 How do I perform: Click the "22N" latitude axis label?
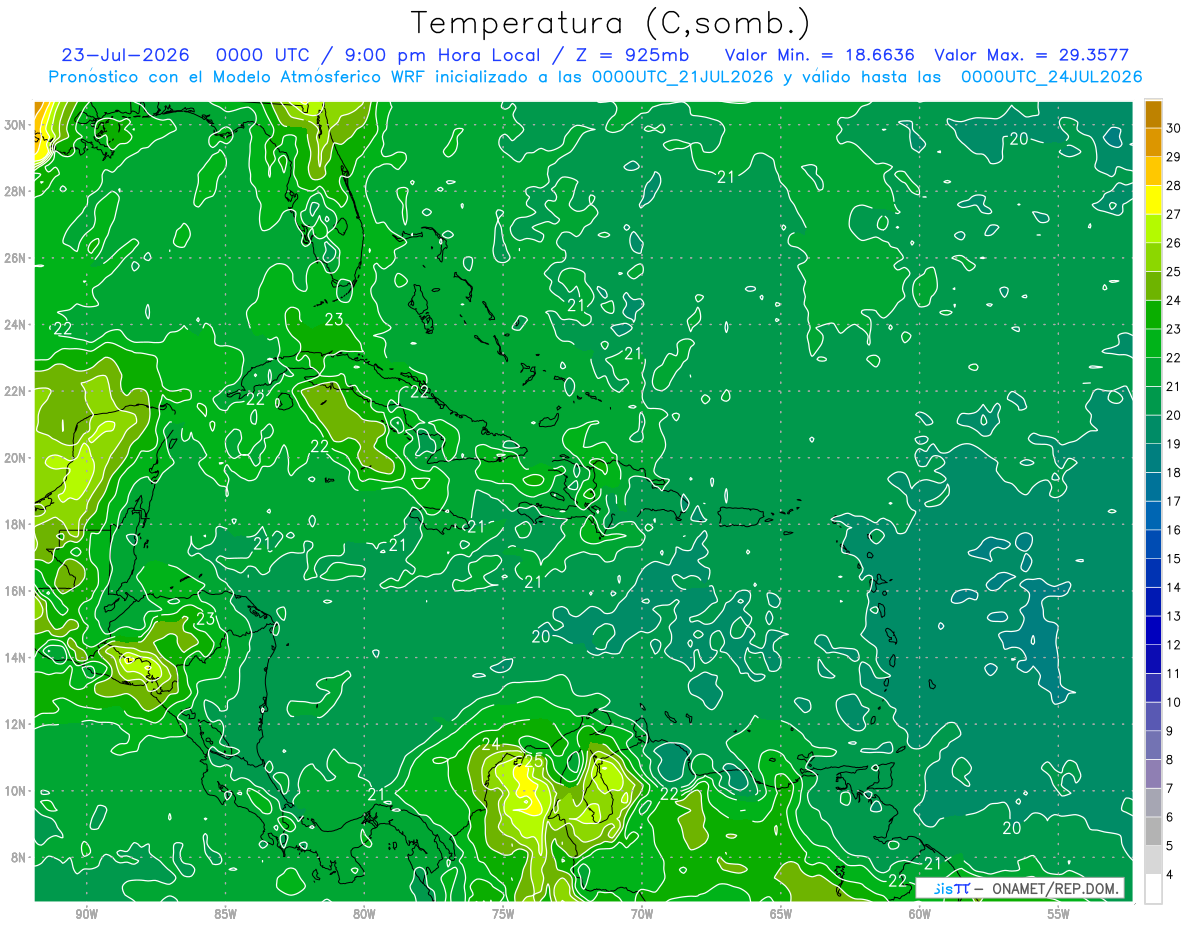15,391
